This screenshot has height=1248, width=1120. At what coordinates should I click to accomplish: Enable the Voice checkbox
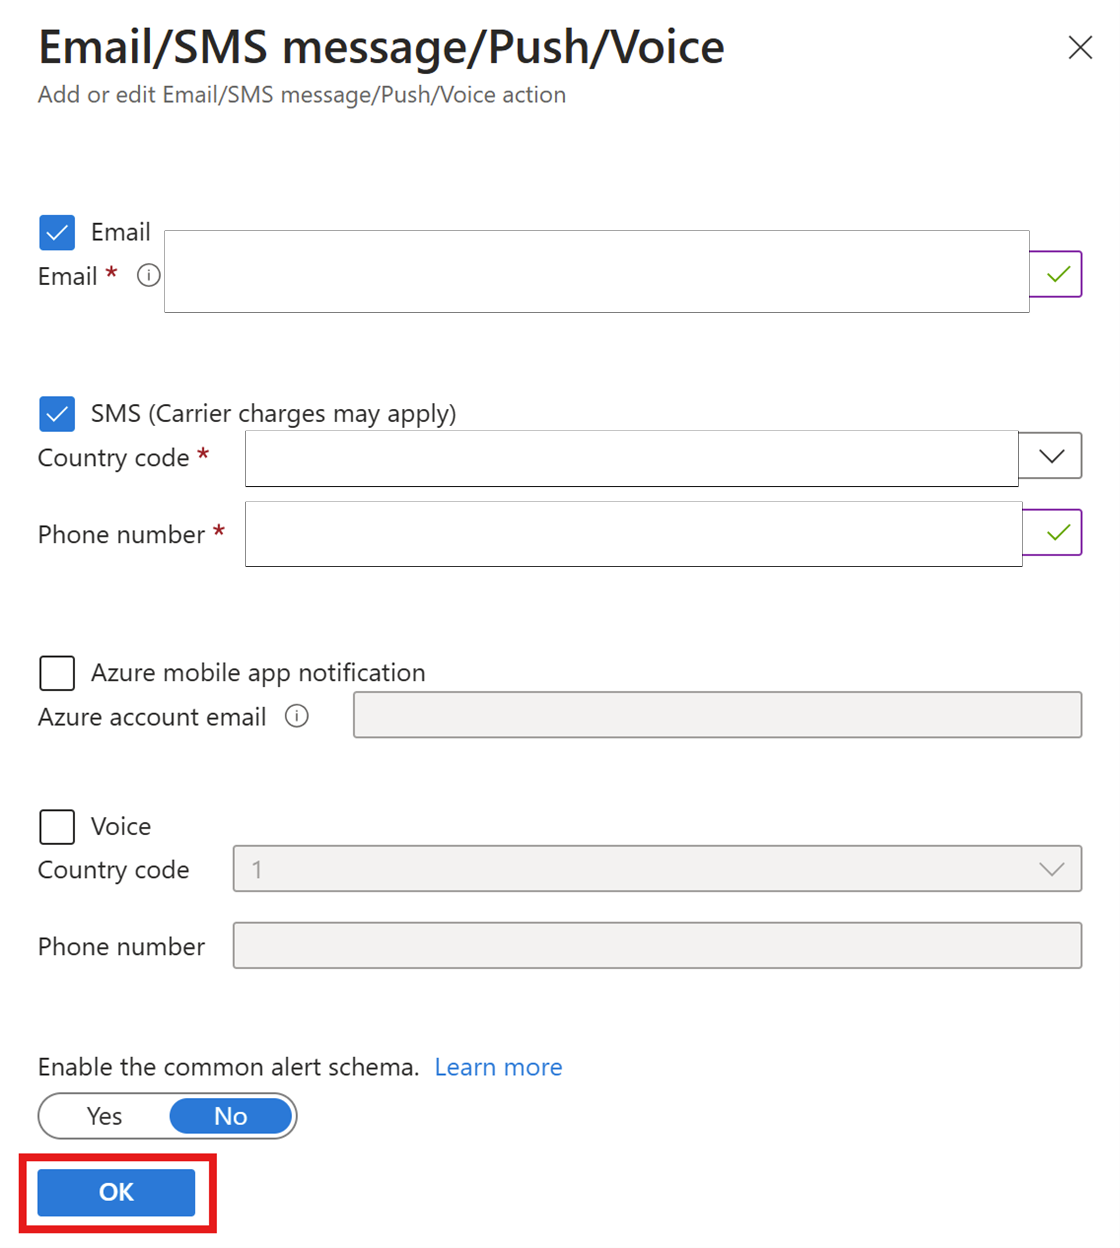coord(57,827)
